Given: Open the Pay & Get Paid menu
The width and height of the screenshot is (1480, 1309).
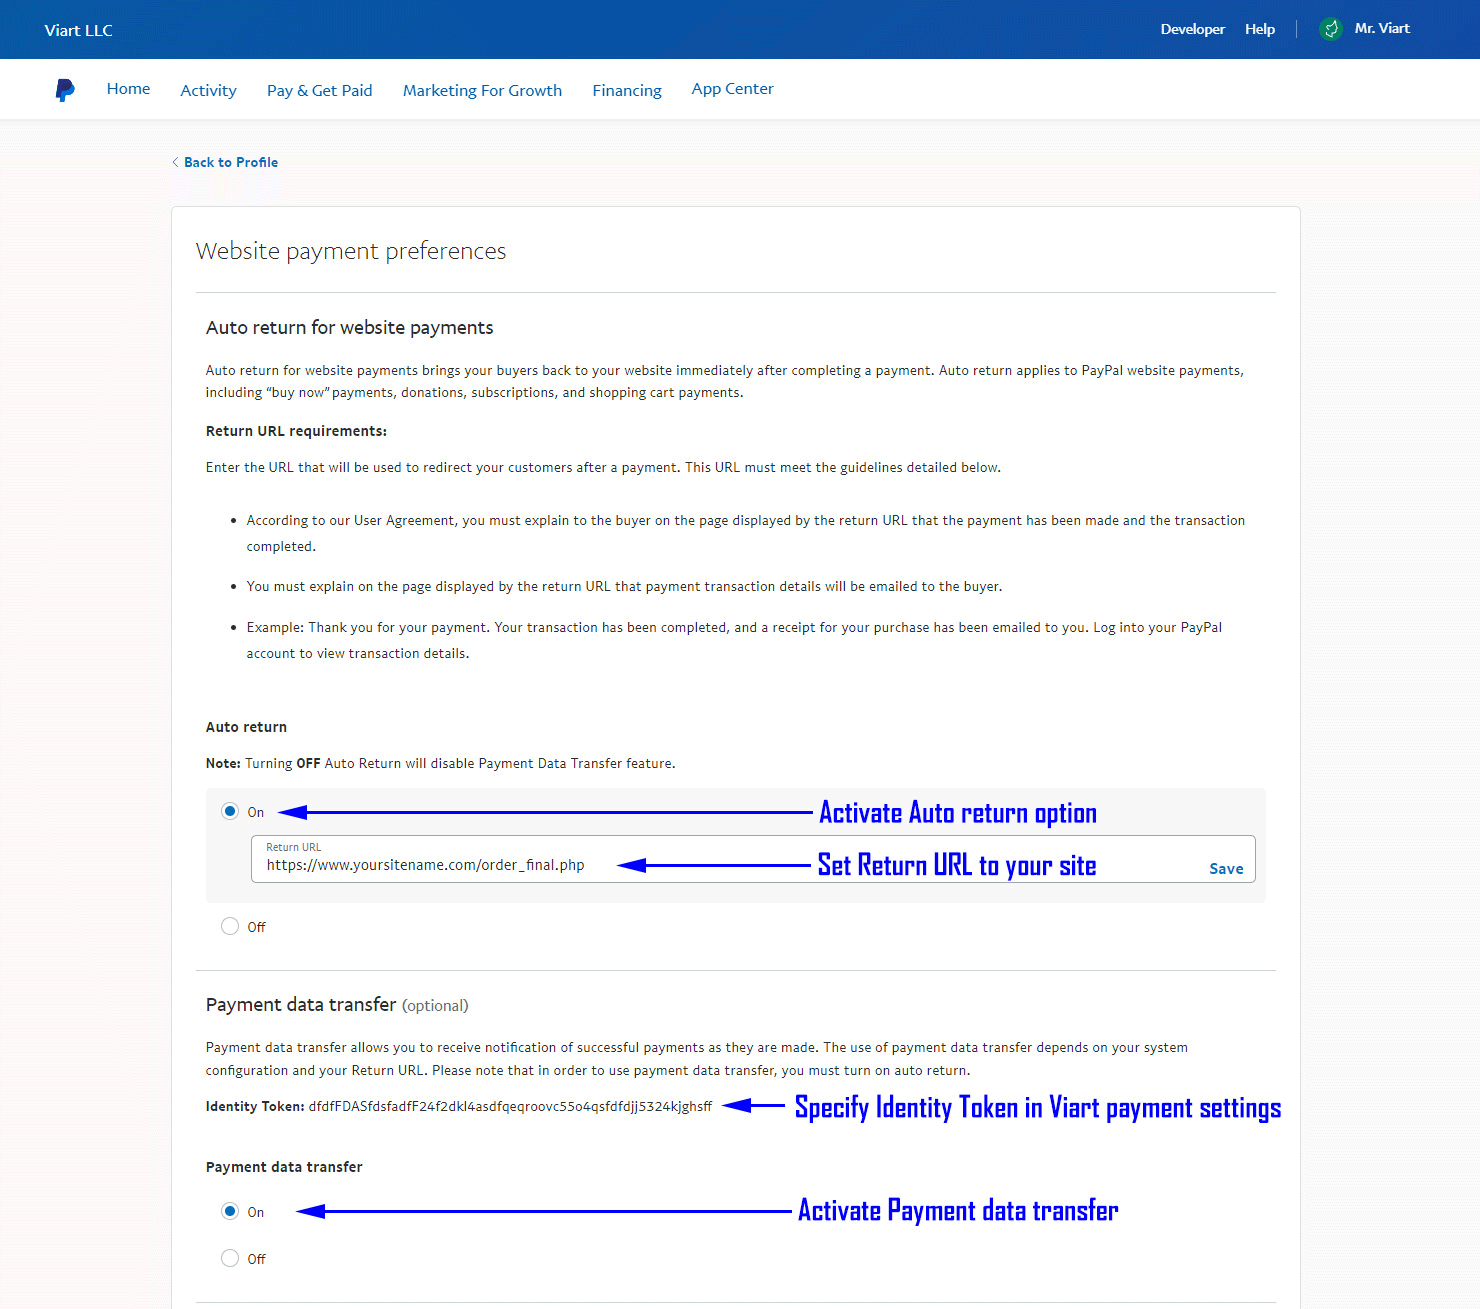Looking at the screenshot, I should (319, 90).
